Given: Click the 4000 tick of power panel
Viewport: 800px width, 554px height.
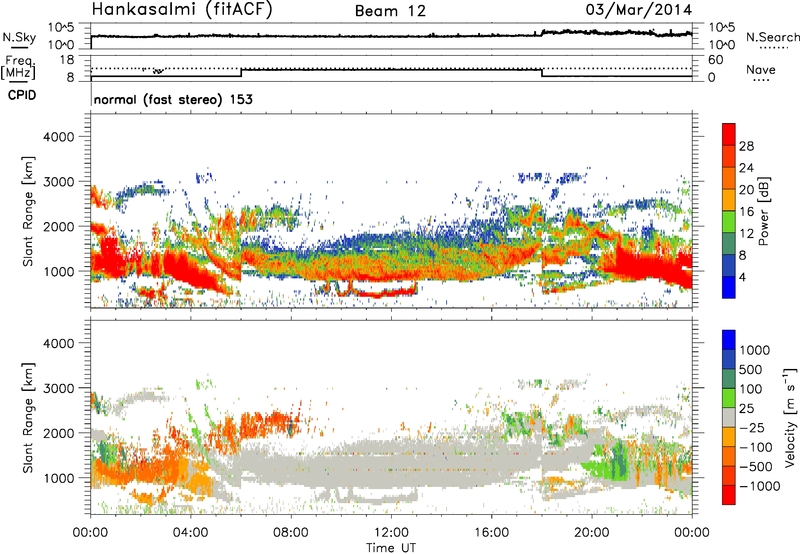Looking at the screenshot, I should (x=59, y=137).
